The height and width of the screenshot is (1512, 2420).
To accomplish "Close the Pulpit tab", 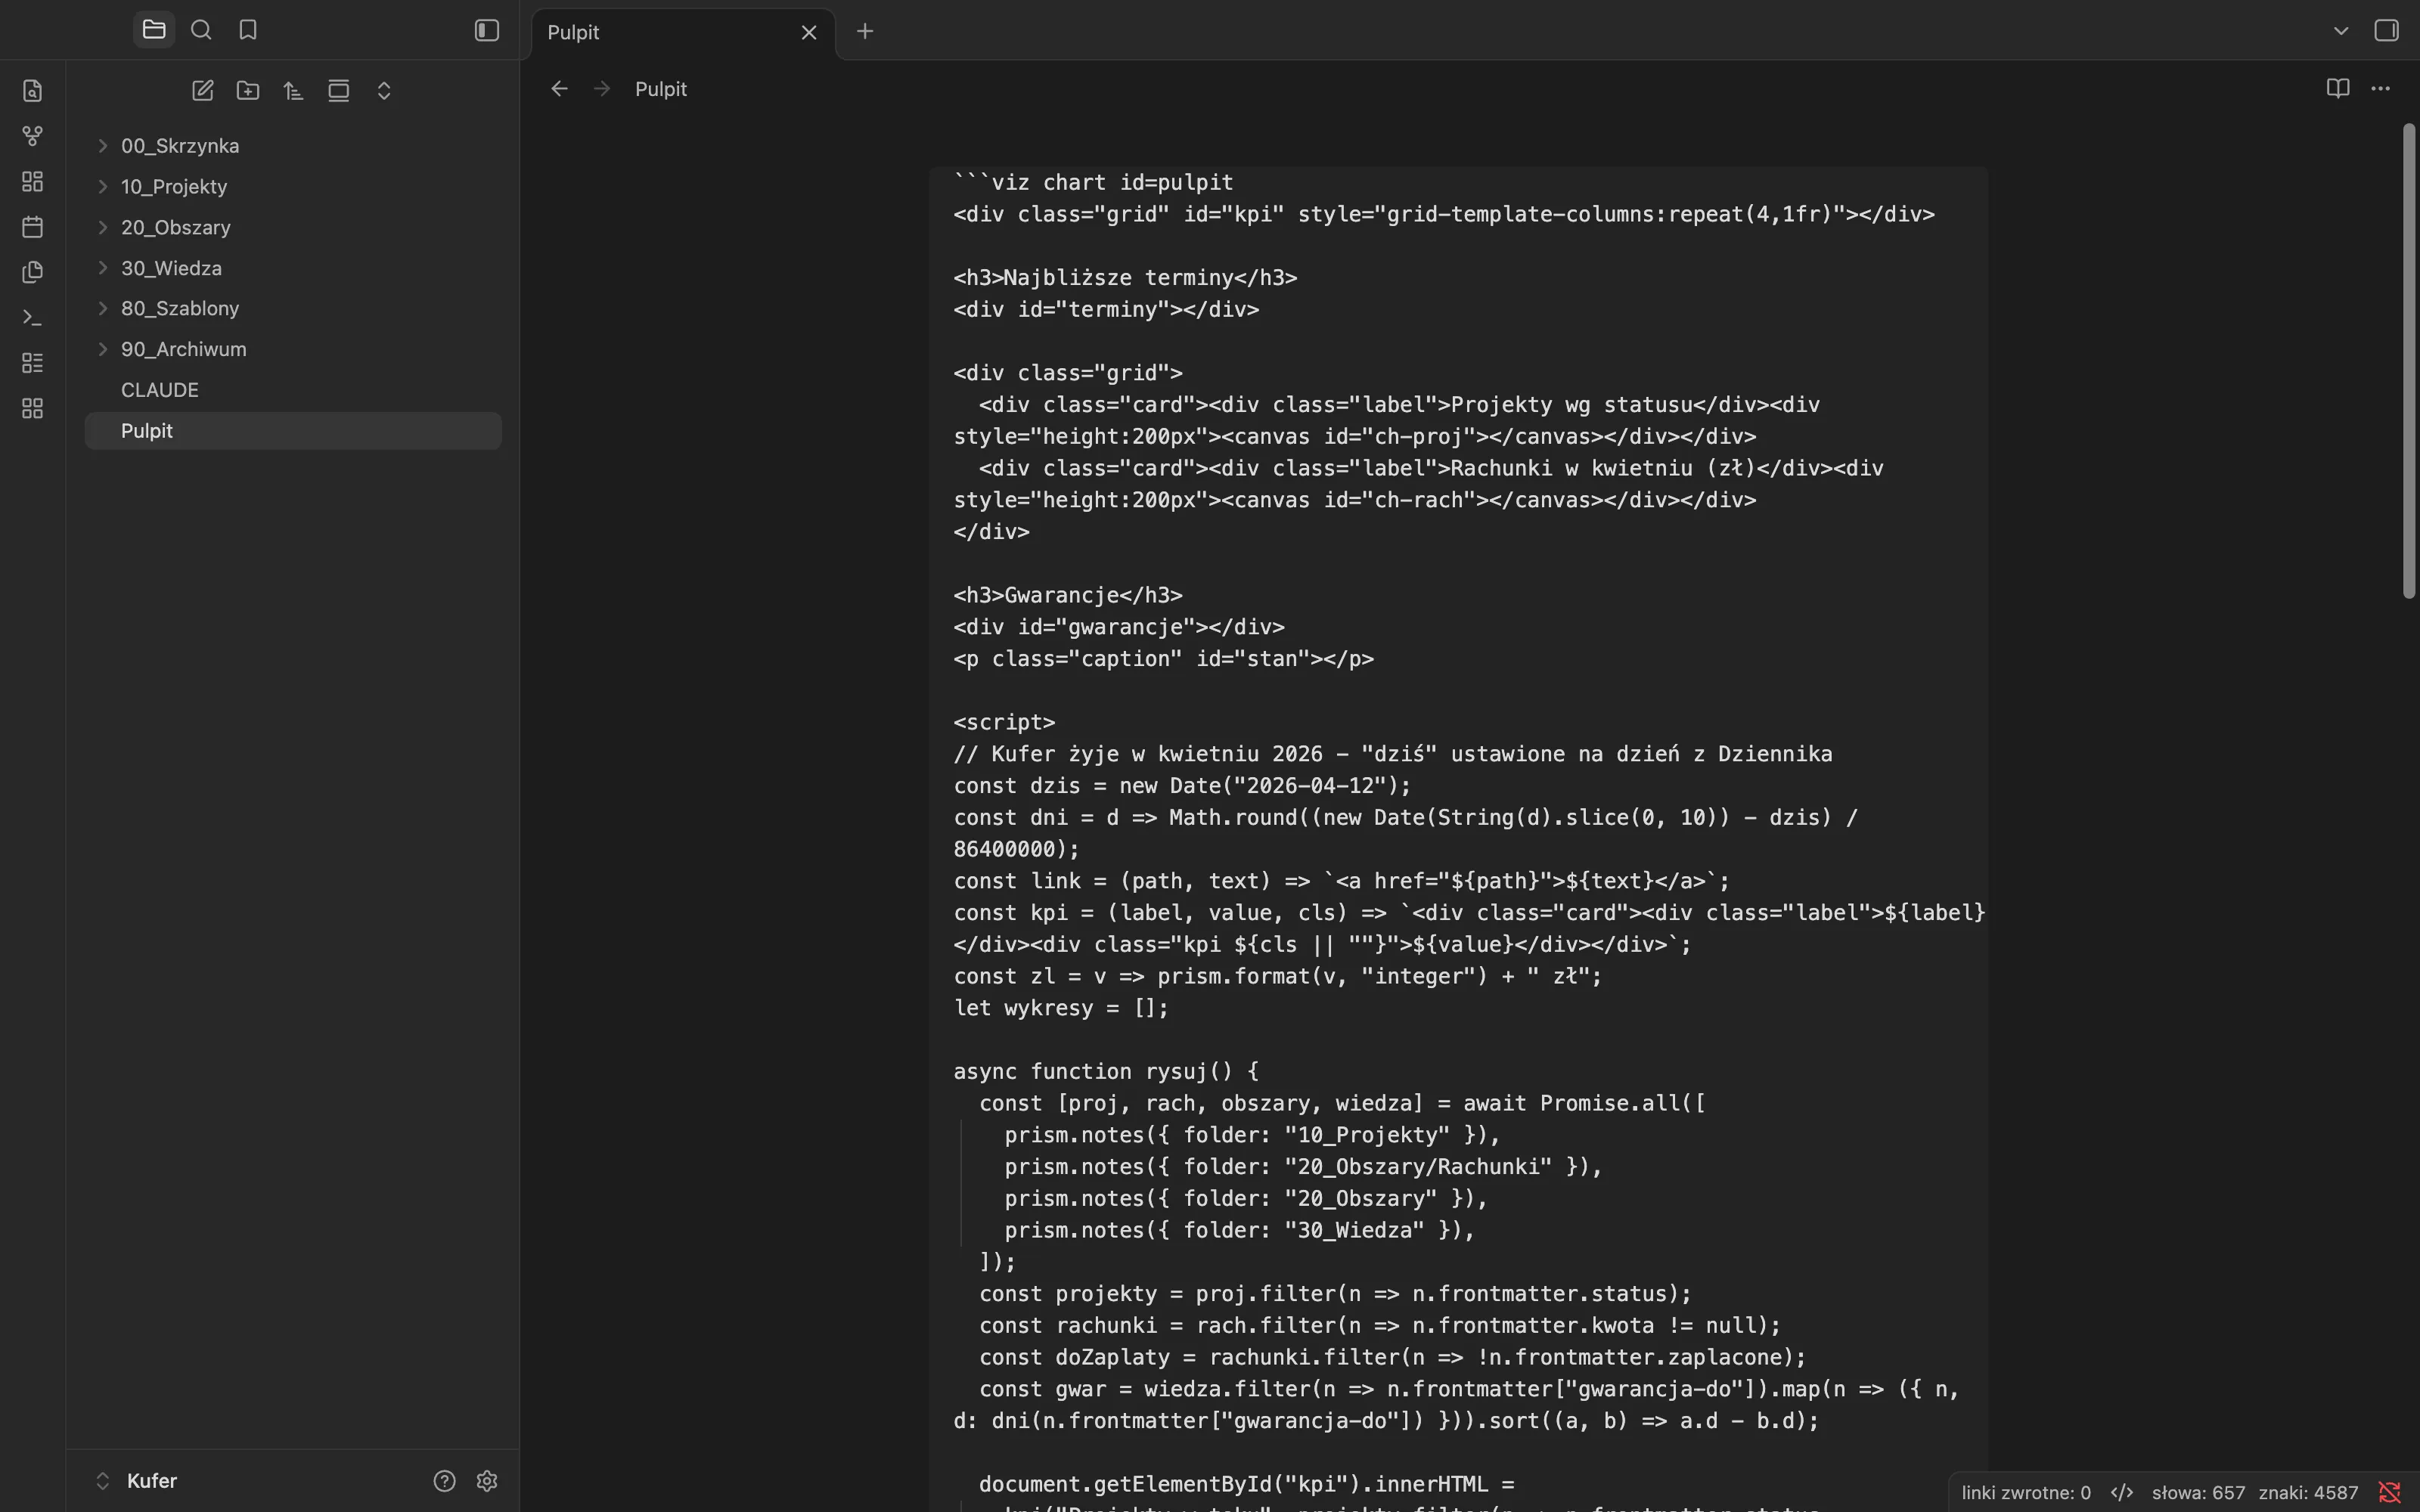I will point(809,33).
